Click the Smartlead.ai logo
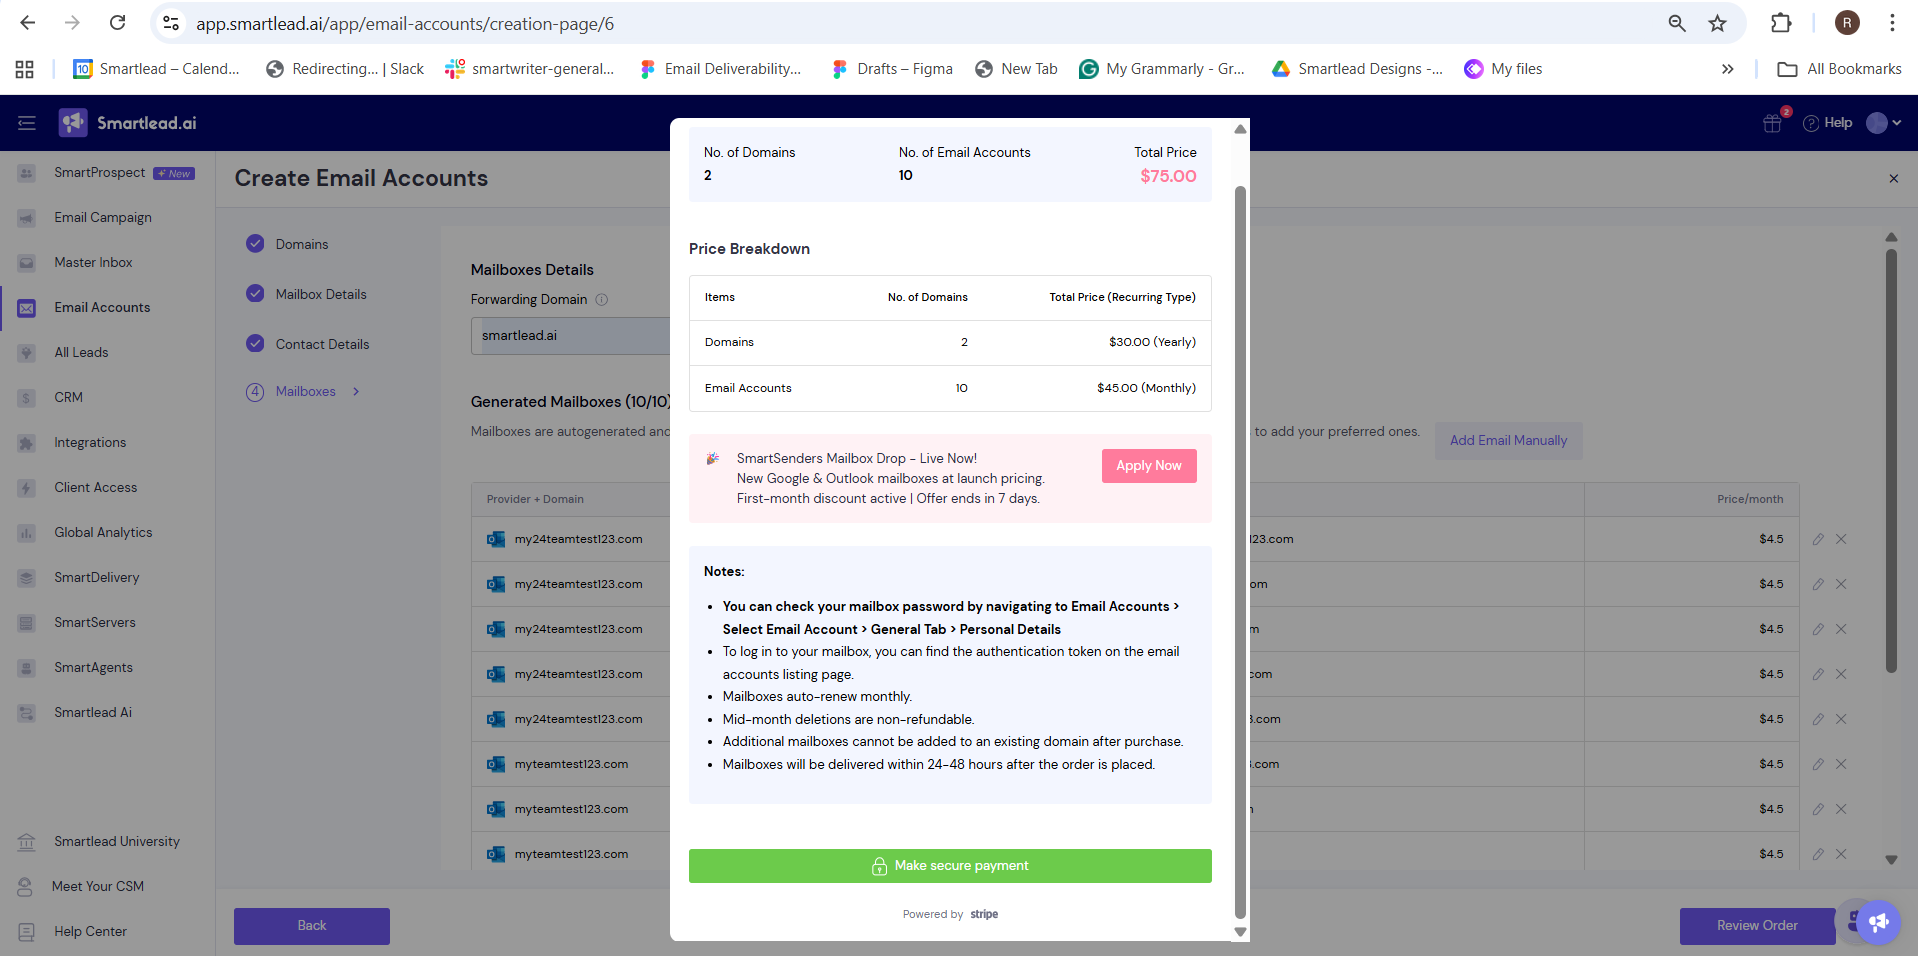The height and width of the screenshot is (956, 1918). (128, 123)
